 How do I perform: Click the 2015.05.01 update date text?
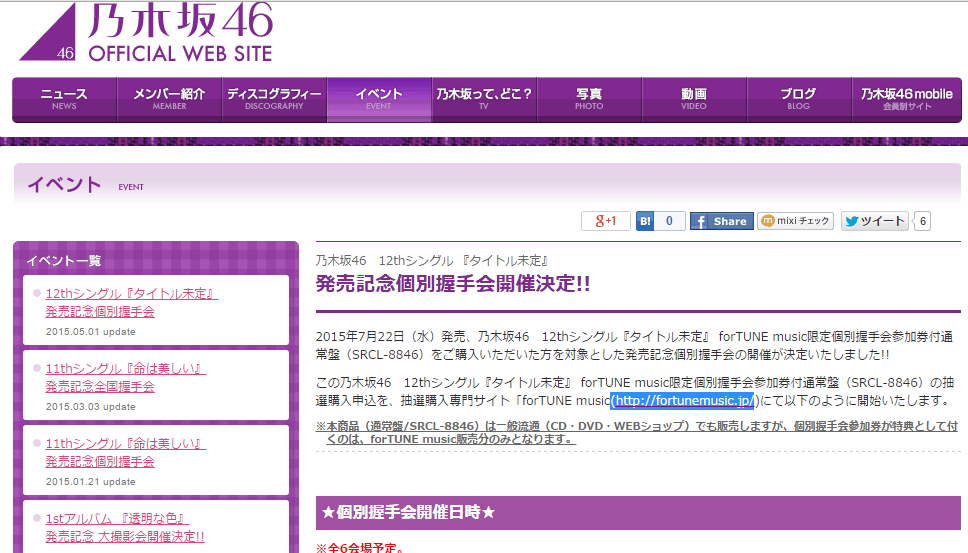coord(91,331)
